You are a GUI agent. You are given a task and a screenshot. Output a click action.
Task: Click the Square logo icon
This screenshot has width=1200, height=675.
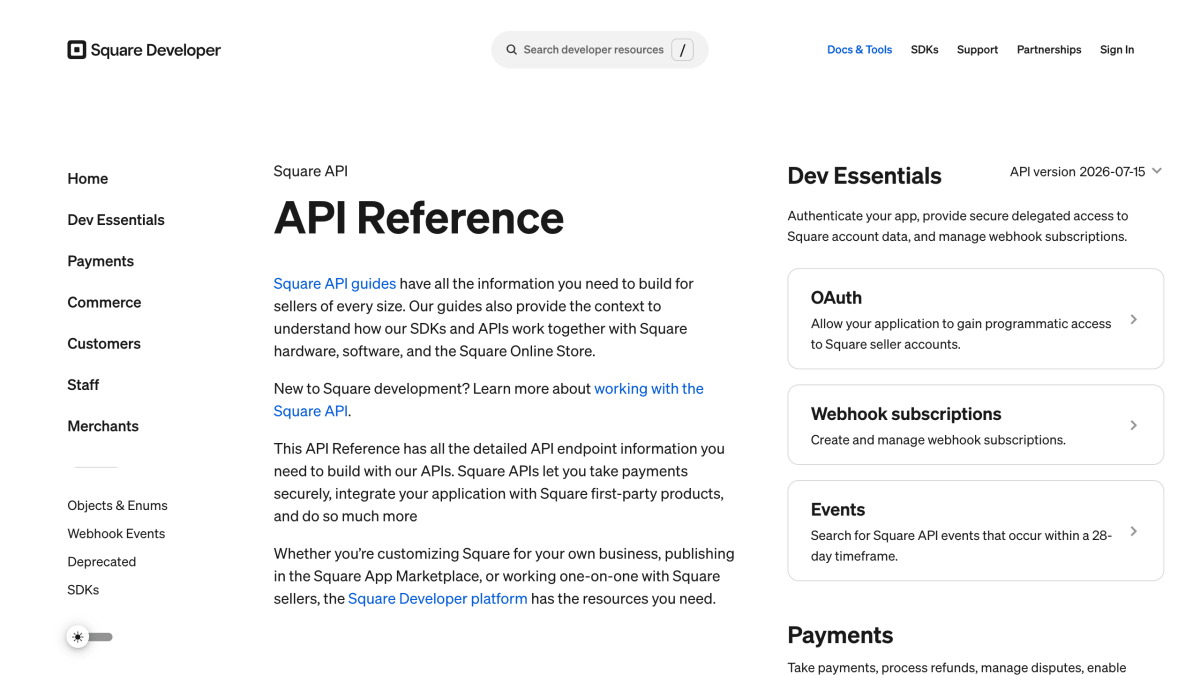pyautogui.click(x=77, y=50)
